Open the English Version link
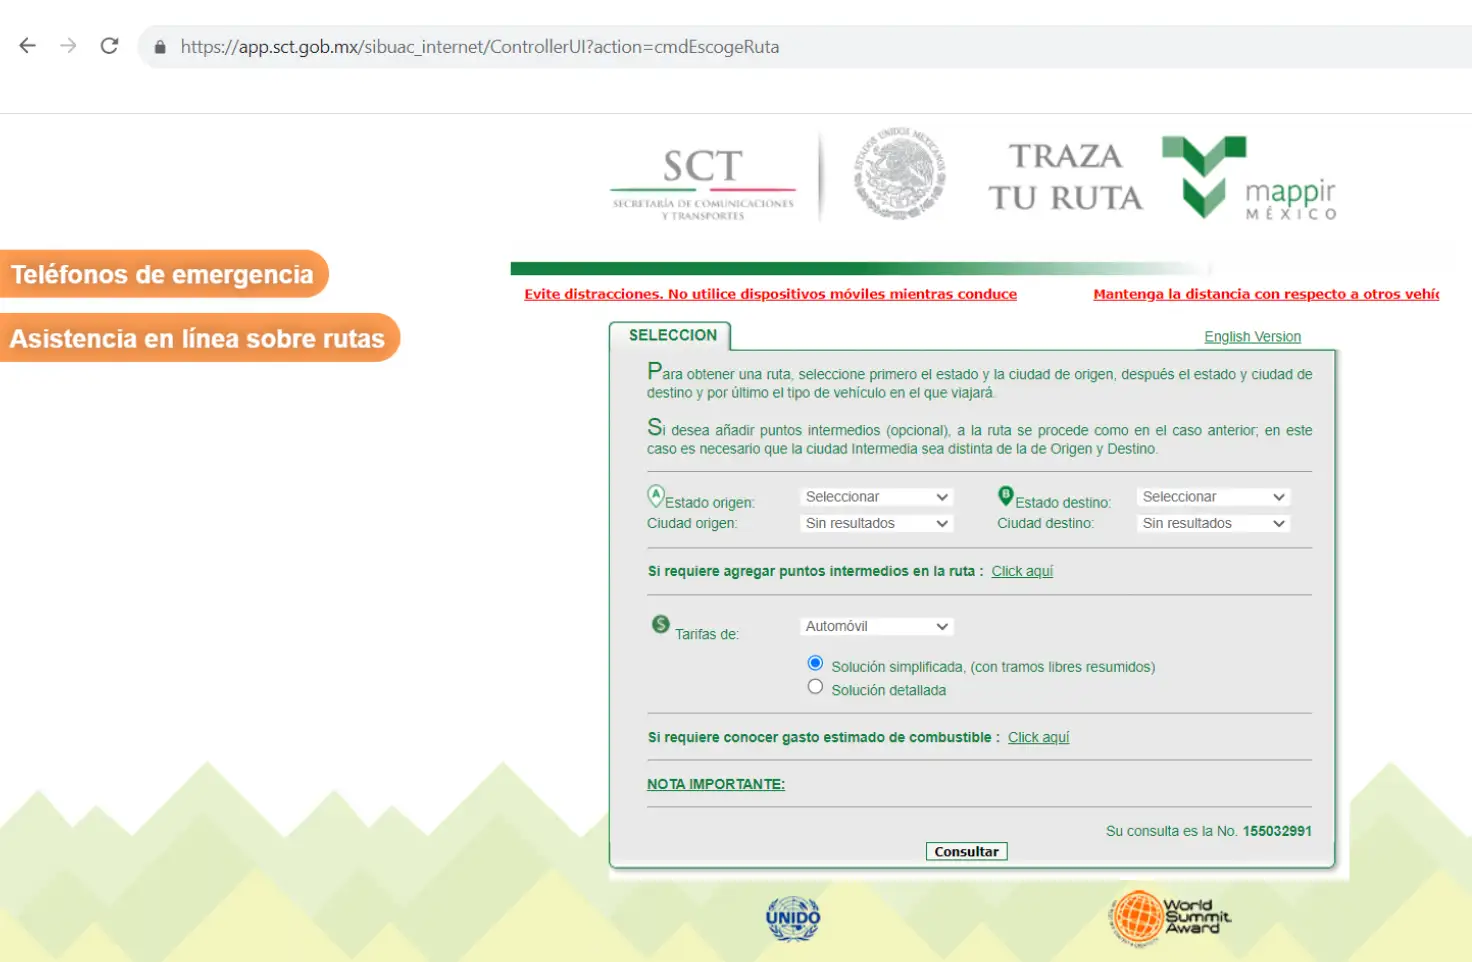This screenshot has height=962, width=1472. [x=1252, y=336]
